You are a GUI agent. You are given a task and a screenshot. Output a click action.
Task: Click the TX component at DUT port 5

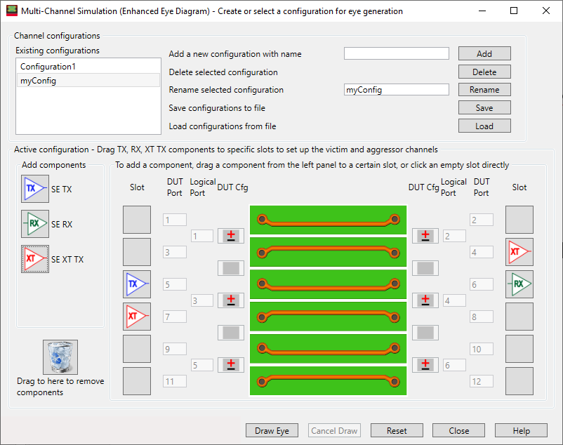point(137,284)
